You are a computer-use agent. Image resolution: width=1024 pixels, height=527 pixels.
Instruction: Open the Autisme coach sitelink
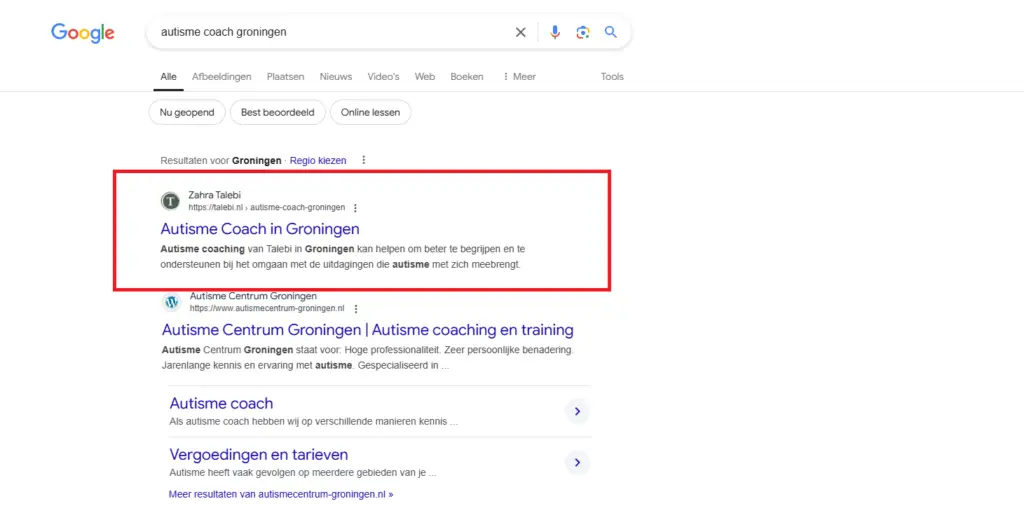pyautogui.click(x=221, y=403)
